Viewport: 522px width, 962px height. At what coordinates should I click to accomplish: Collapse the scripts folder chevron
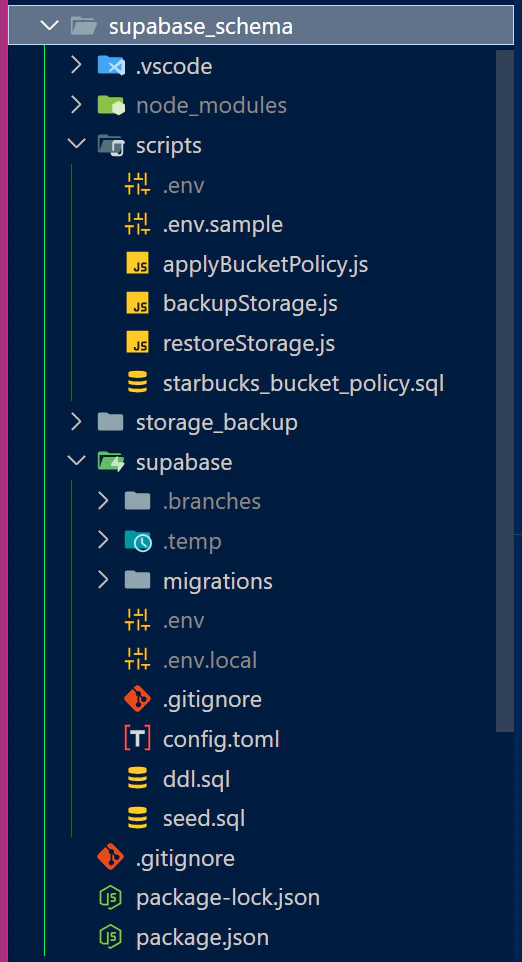pos(76,144)
